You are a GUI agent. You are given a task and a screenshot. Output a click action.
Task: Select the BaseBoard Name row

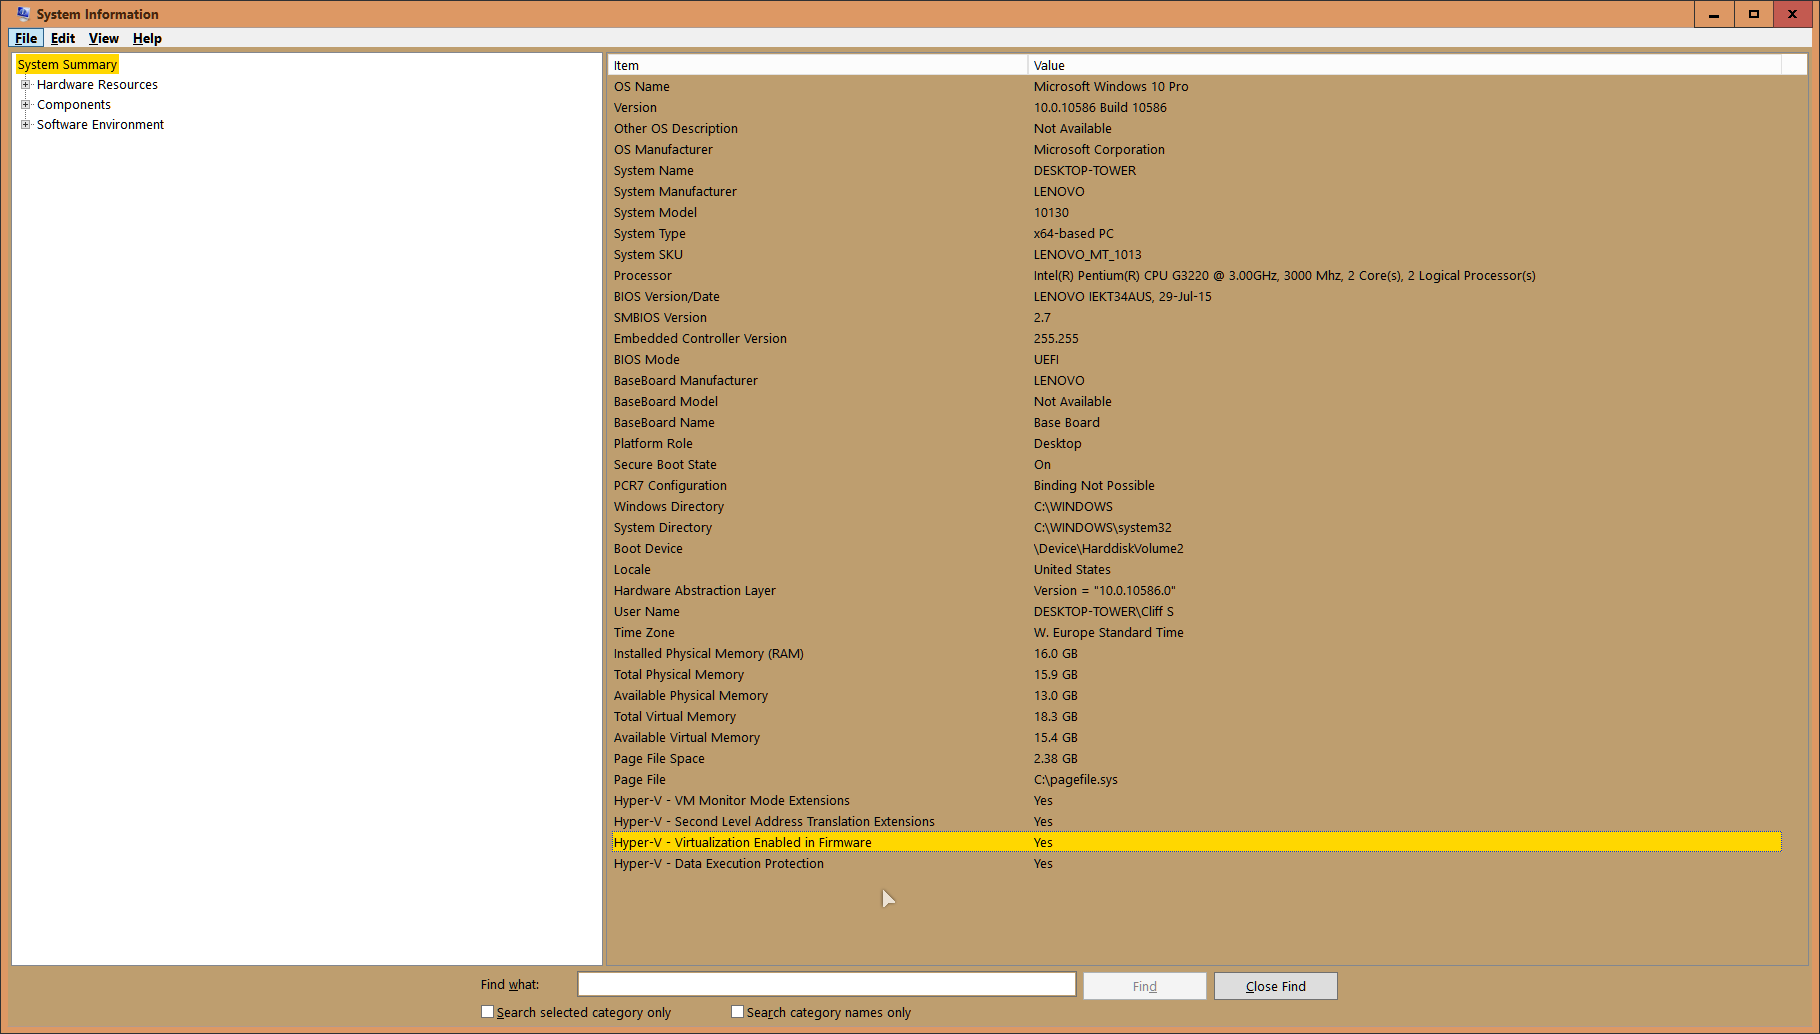[x=1196, y=422]
